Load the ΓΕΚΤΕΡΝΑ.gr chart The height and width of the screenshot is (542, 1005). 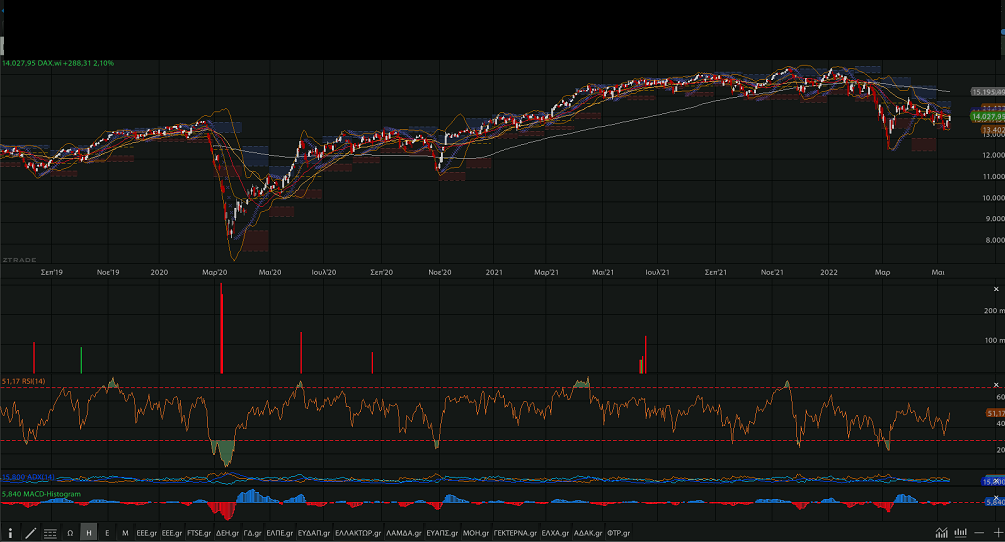pos(515,532)
